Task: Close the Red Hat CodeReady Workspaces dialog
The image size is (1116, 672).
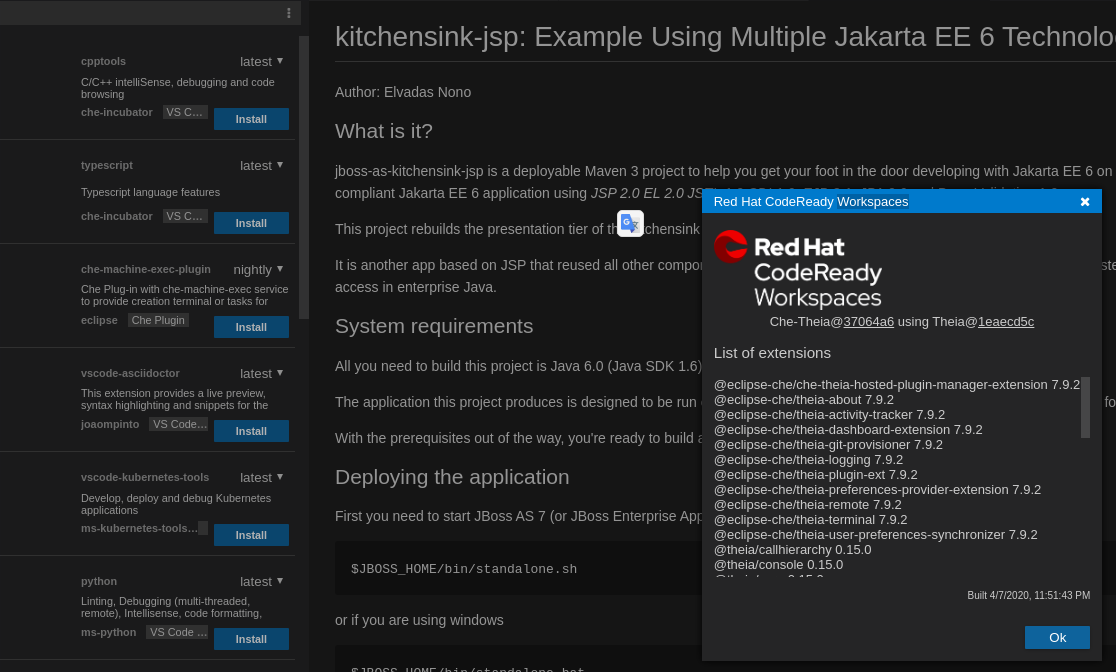Action: coord(1085,202)
